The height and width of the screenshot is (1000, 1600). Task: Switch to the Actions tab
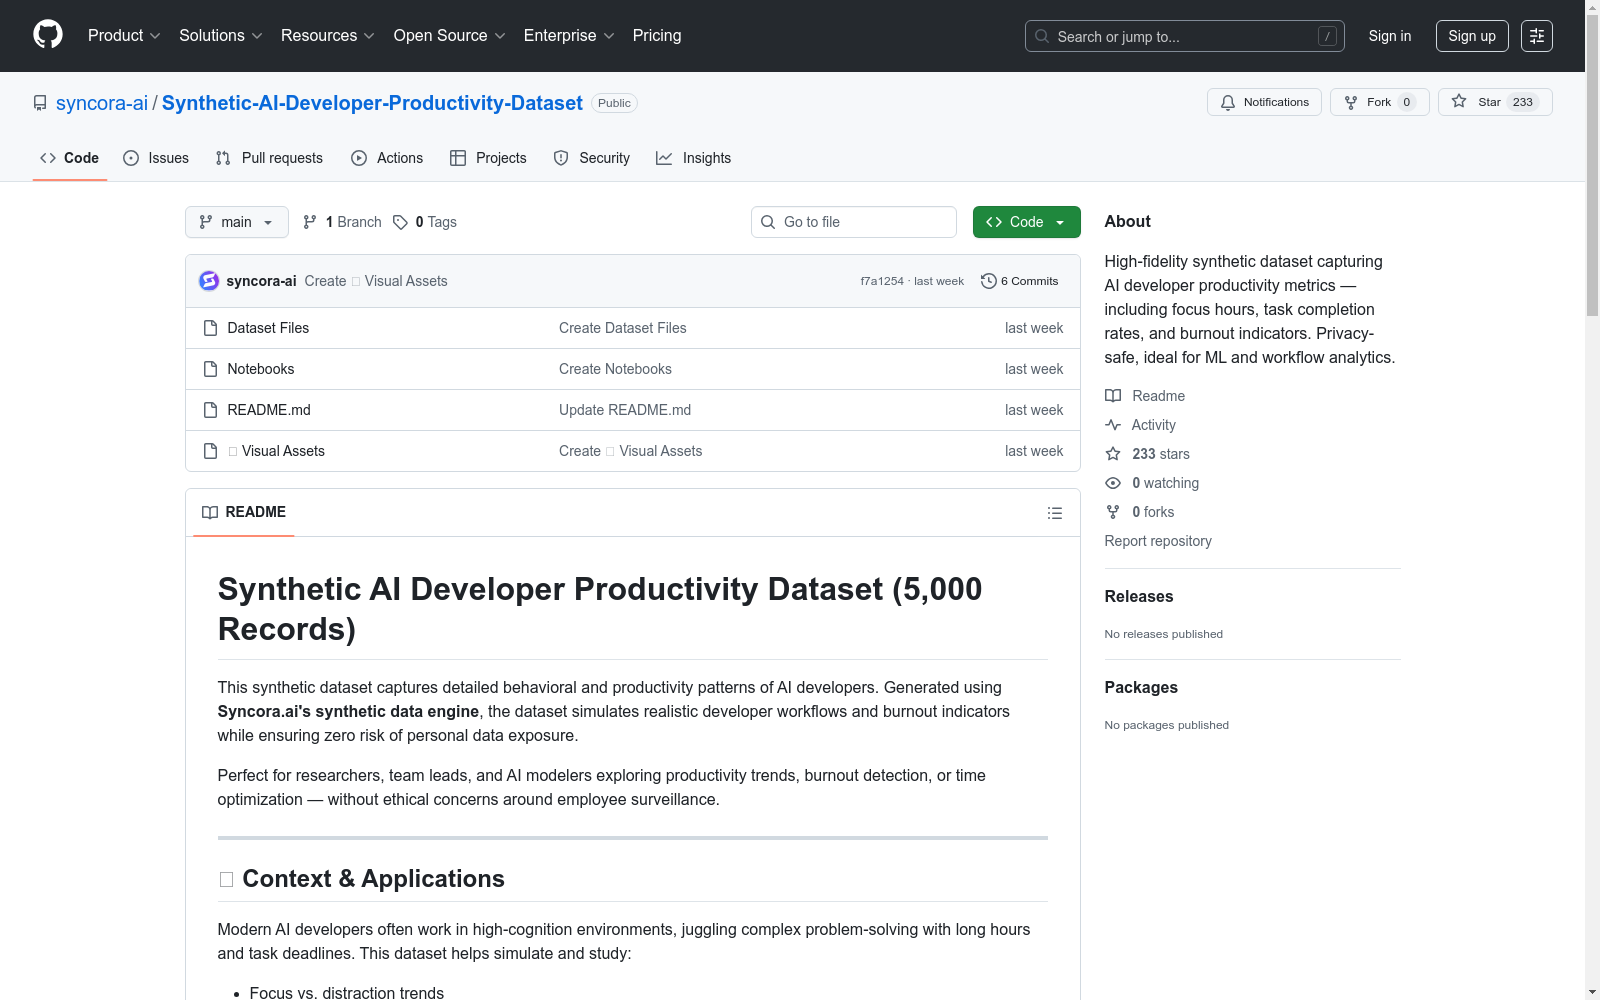(387, 158)
